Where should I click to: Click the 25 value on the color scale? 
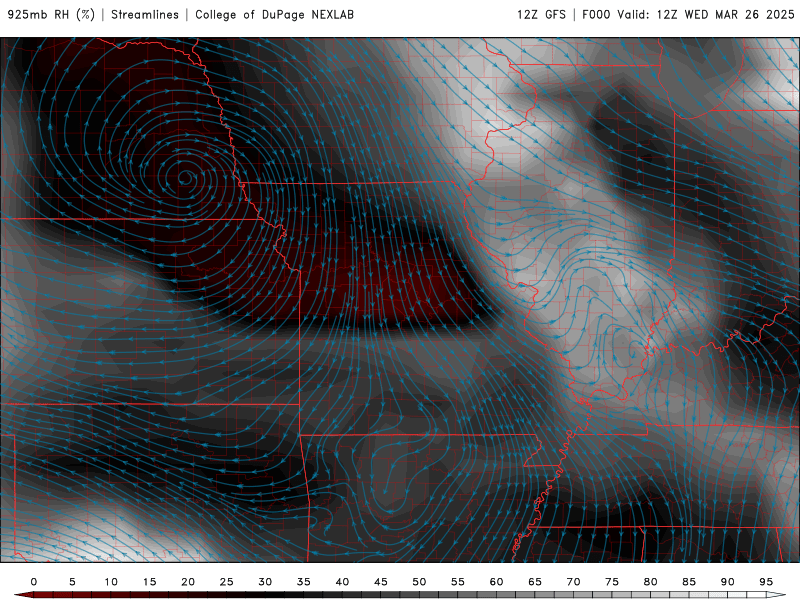click(x=227, y=582)
